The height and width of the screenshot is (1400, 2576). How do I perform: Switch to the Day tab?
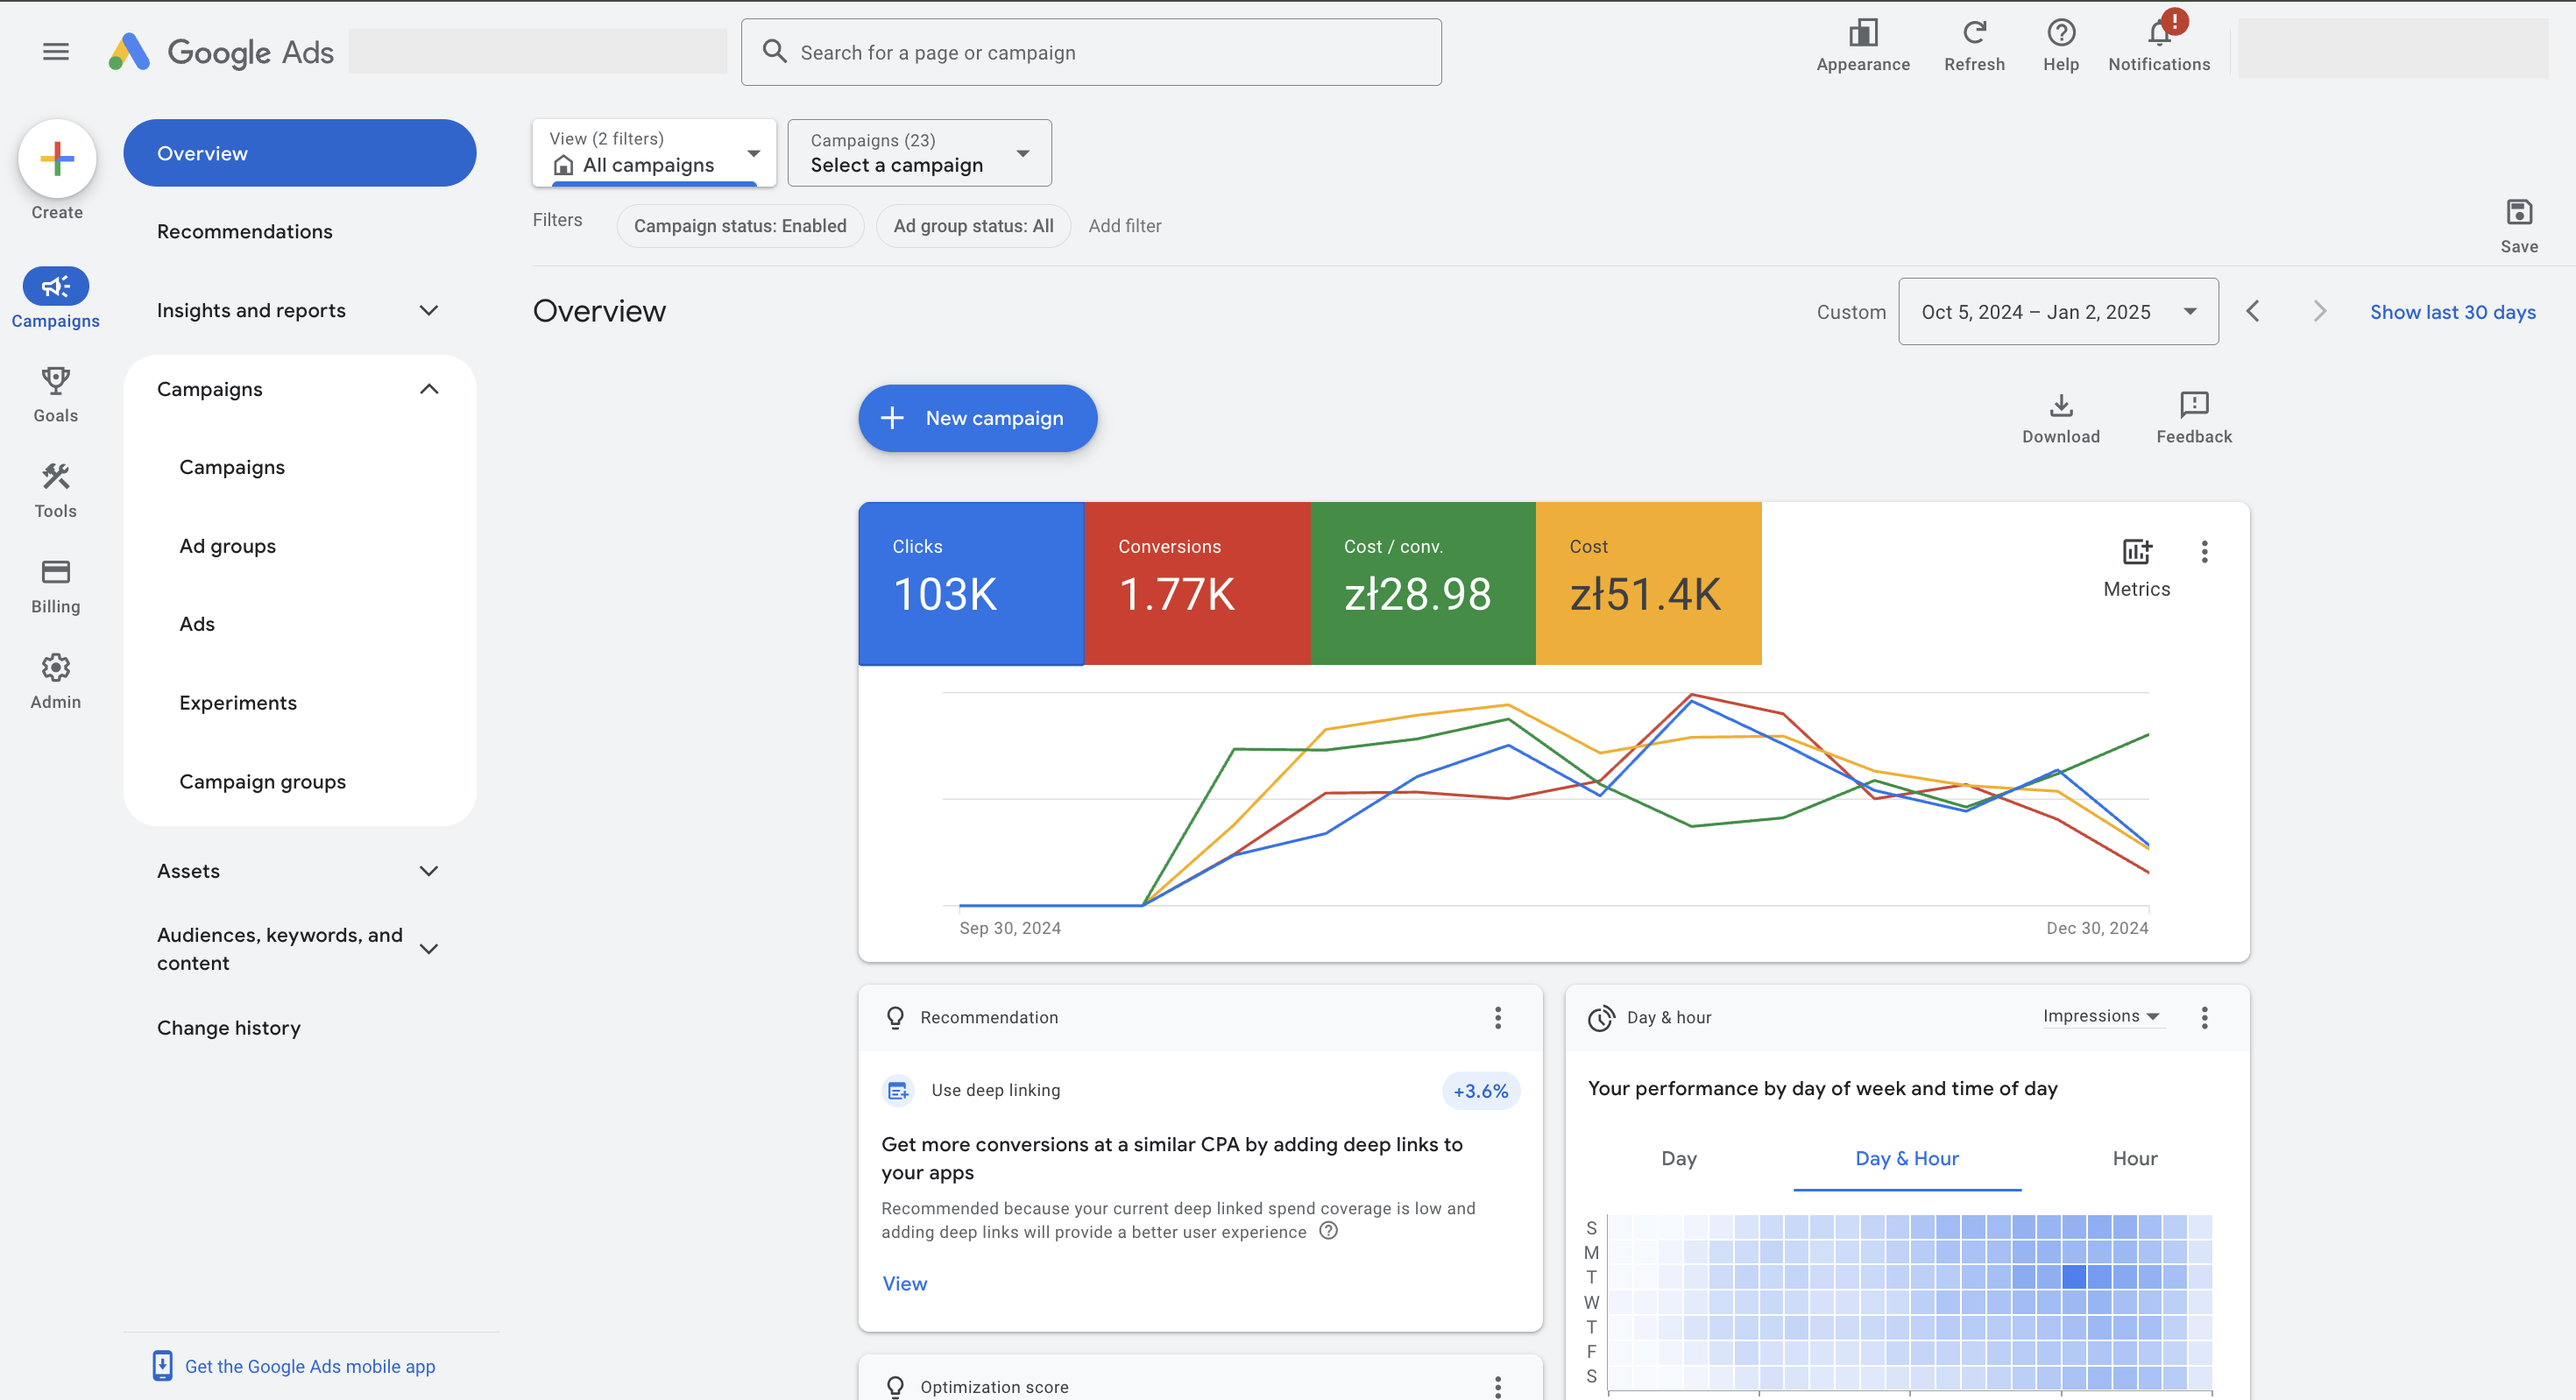coord(1678,1158)
